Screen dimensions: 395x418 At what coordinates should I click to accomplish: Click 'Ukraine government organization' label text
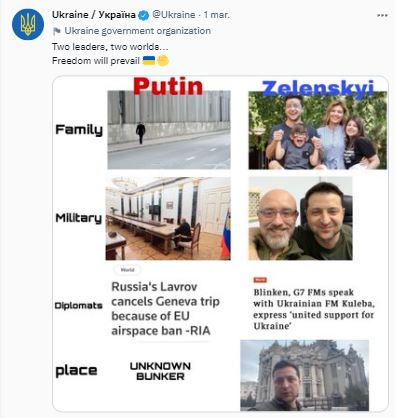(138, 31)
